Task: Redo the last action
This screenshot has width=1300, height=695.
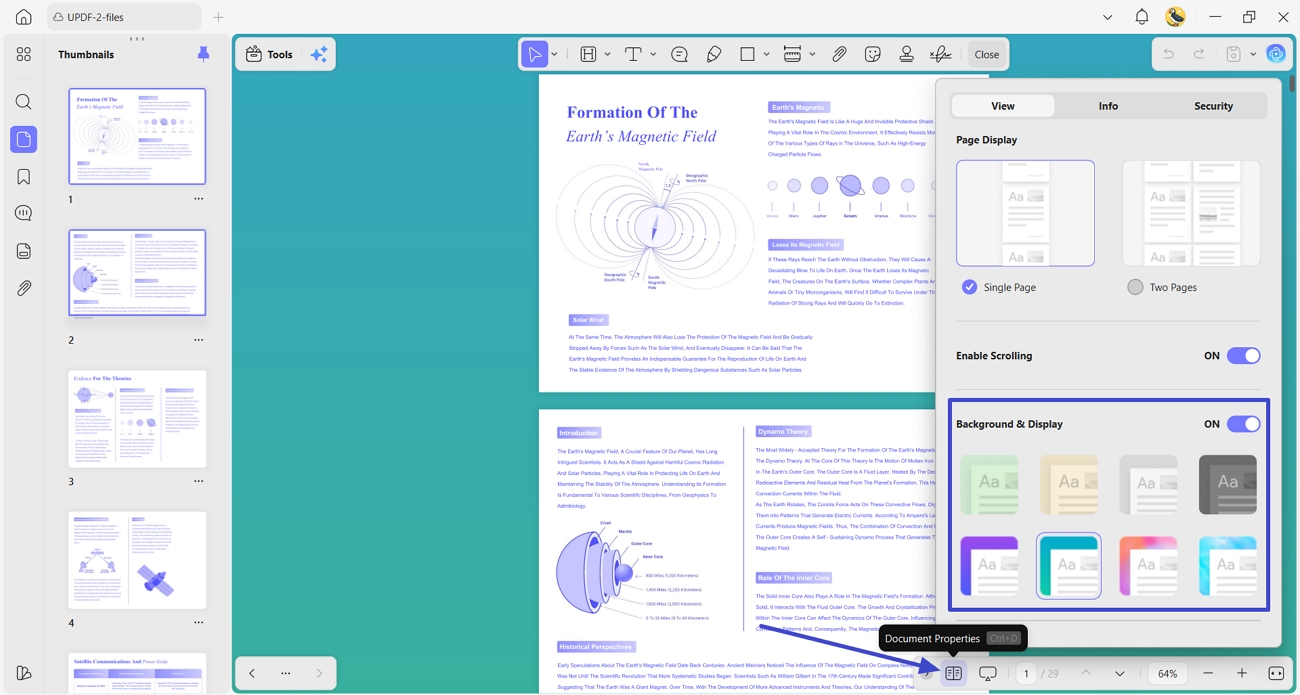Action: (x=1199, y=54)
